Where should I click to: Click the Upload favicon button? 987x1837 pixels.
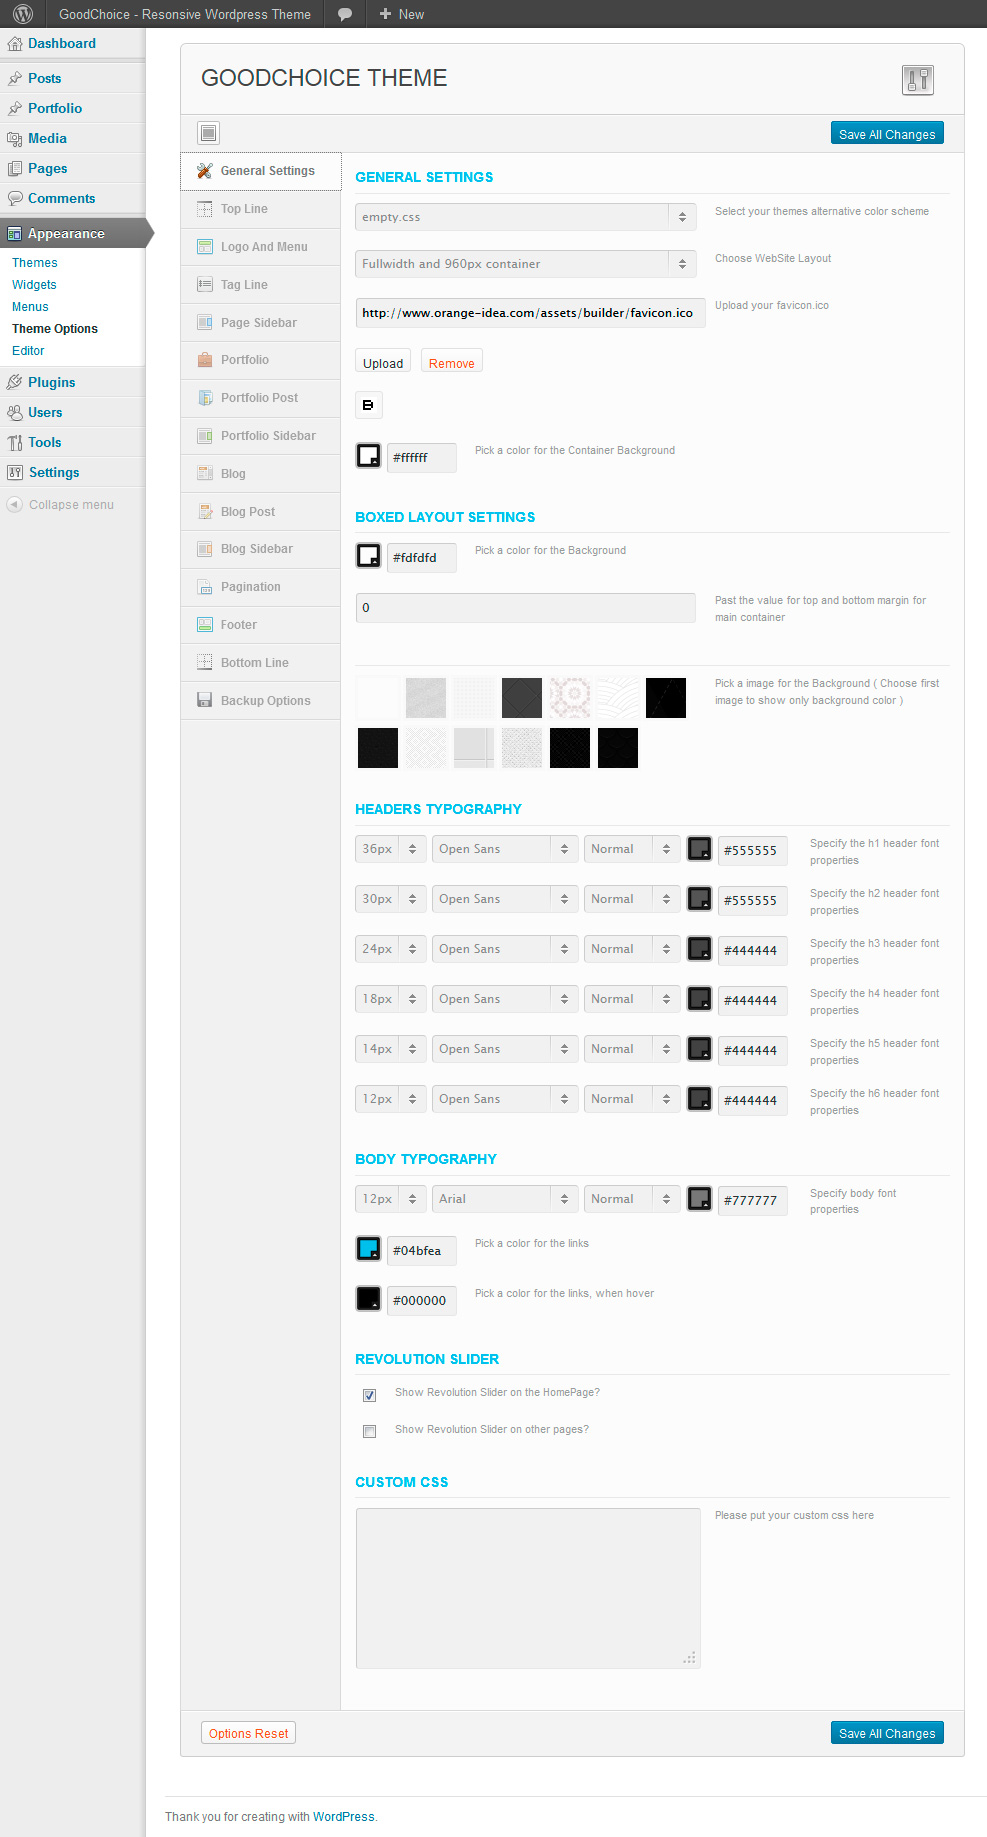(x=383, y=363)
